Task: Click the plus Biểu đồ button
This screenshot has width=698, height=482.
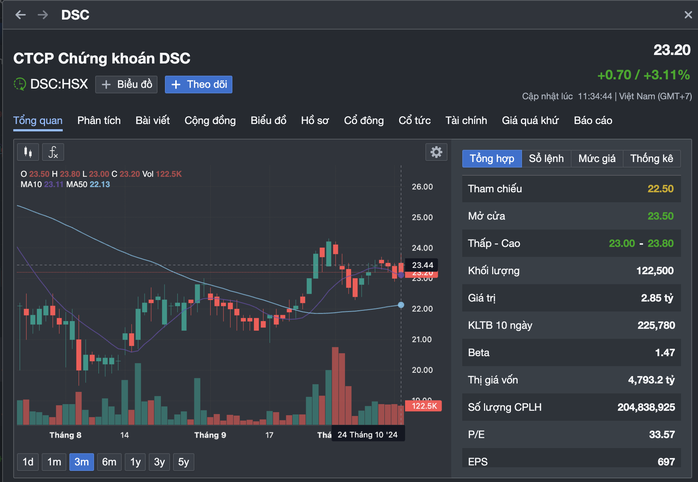Action: click(126, 85)
